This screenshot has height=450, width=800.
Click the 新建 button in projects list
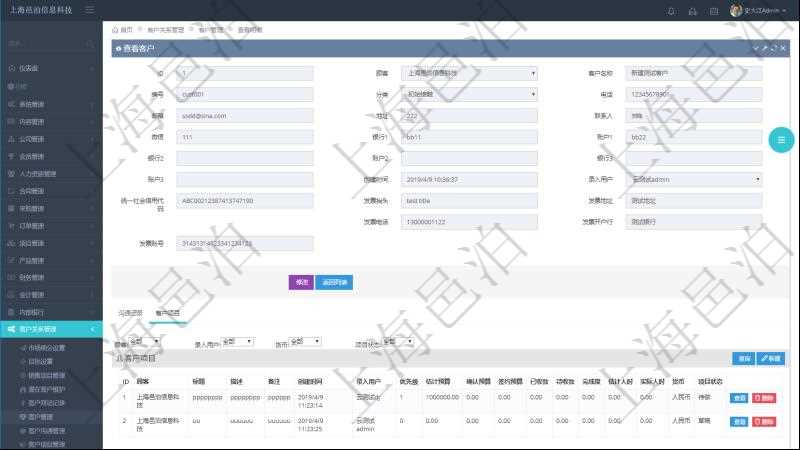[771, 358]
